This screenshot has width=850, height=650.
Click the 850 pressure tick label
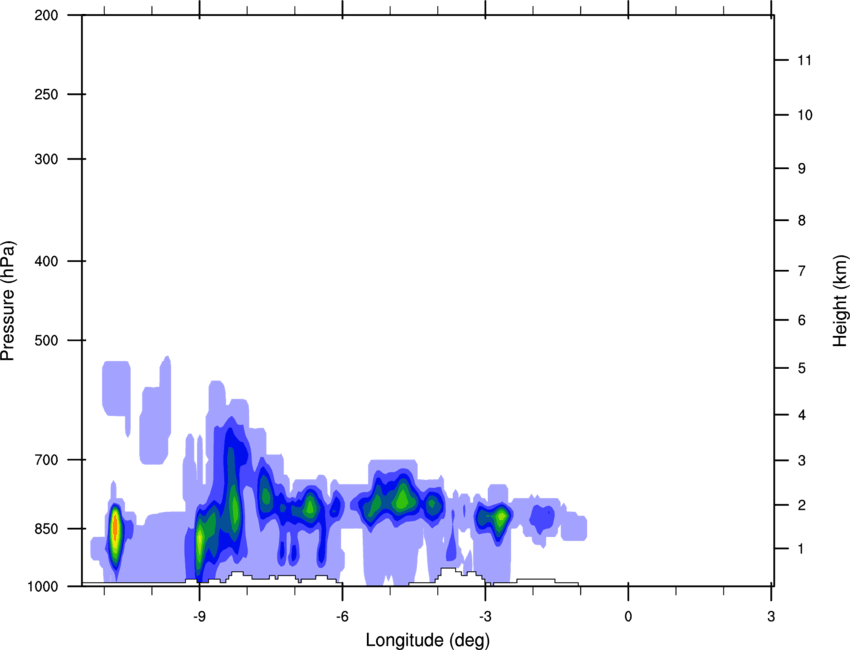[x=46, y=529]
